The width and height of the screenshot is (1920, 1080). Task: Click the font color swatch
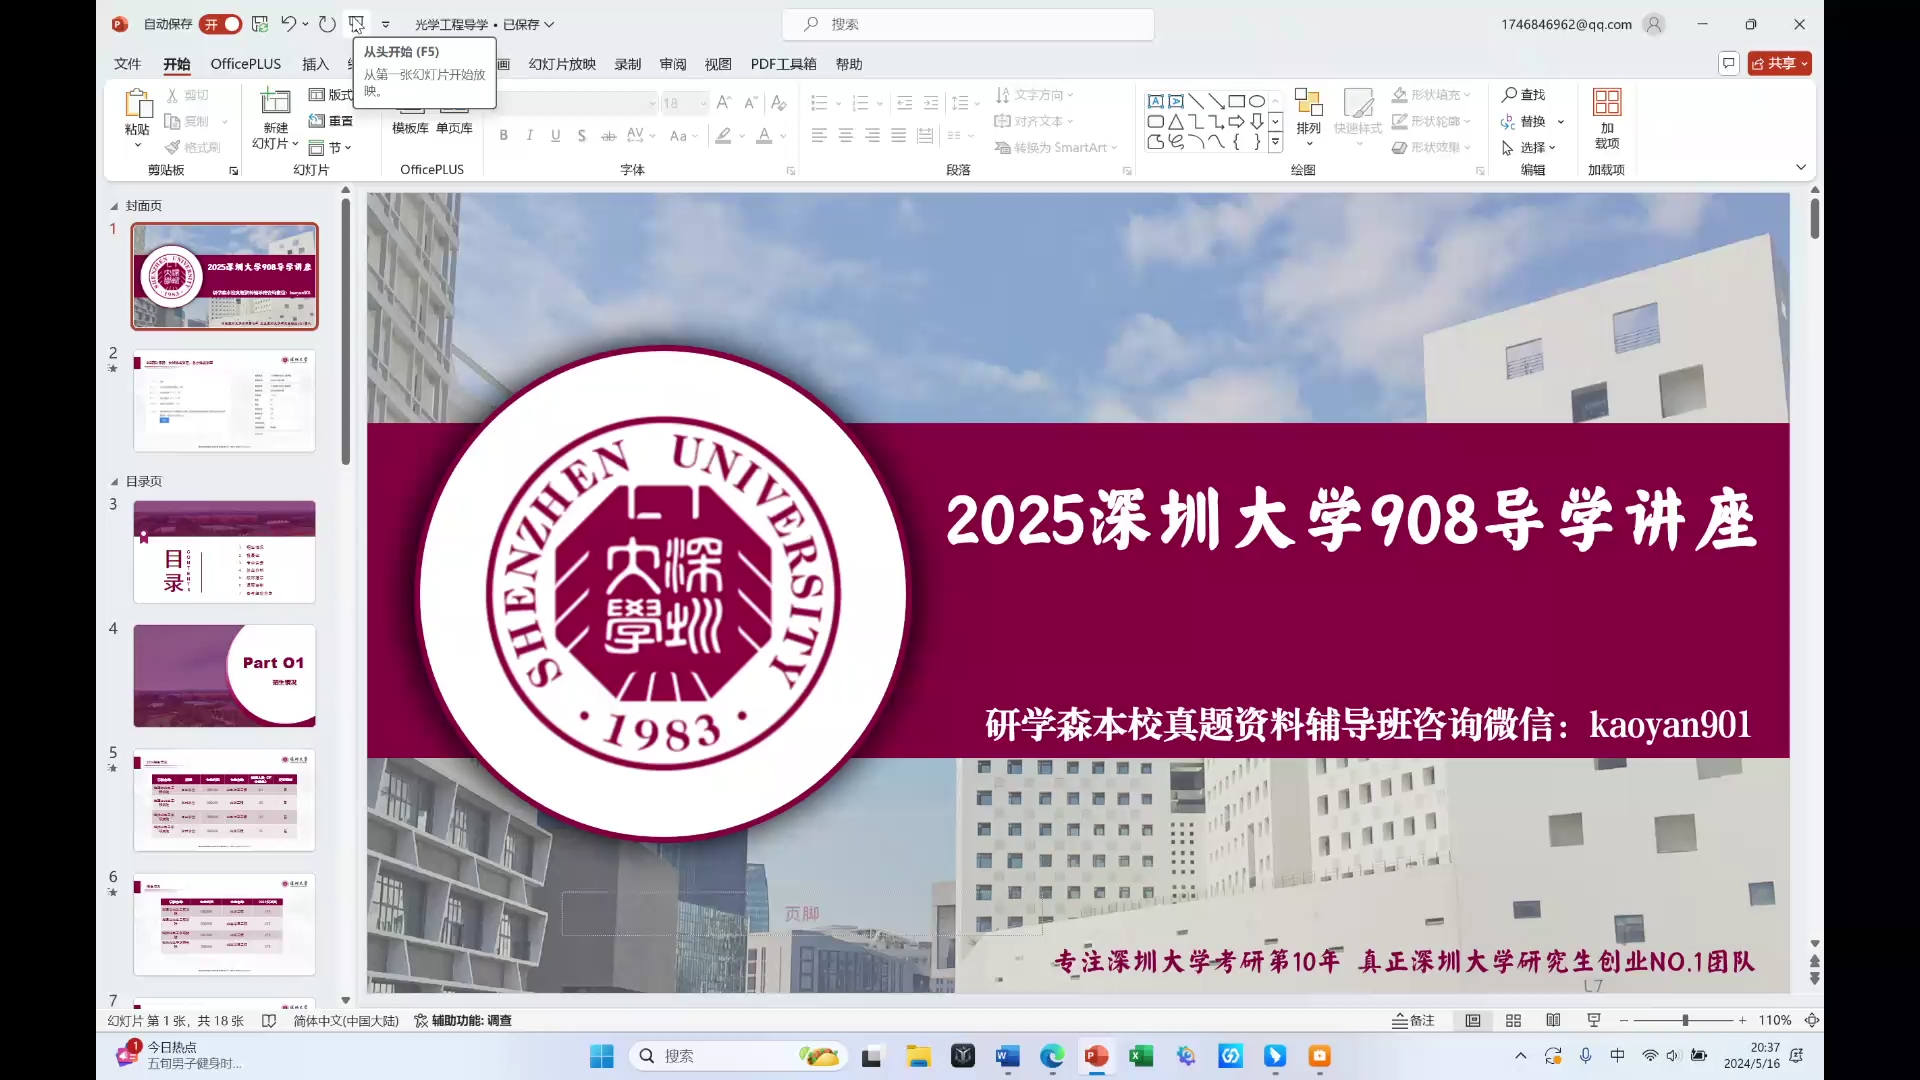coord(764,136)
